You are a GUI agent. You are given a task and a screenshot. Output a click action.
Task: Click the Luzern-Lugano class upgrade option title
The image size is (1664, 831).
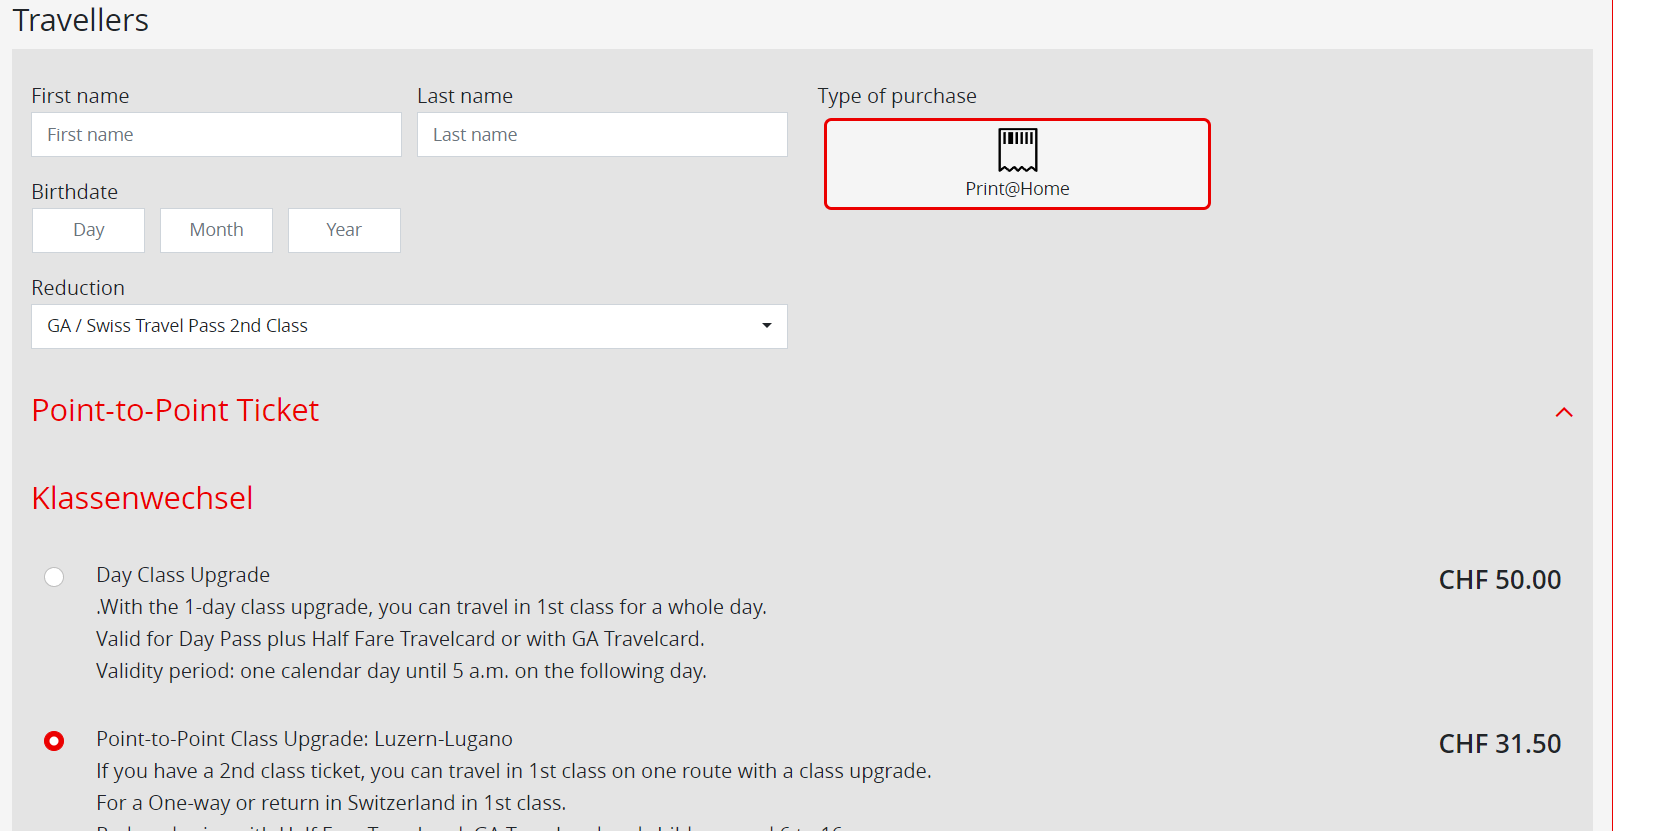[304, 739]
